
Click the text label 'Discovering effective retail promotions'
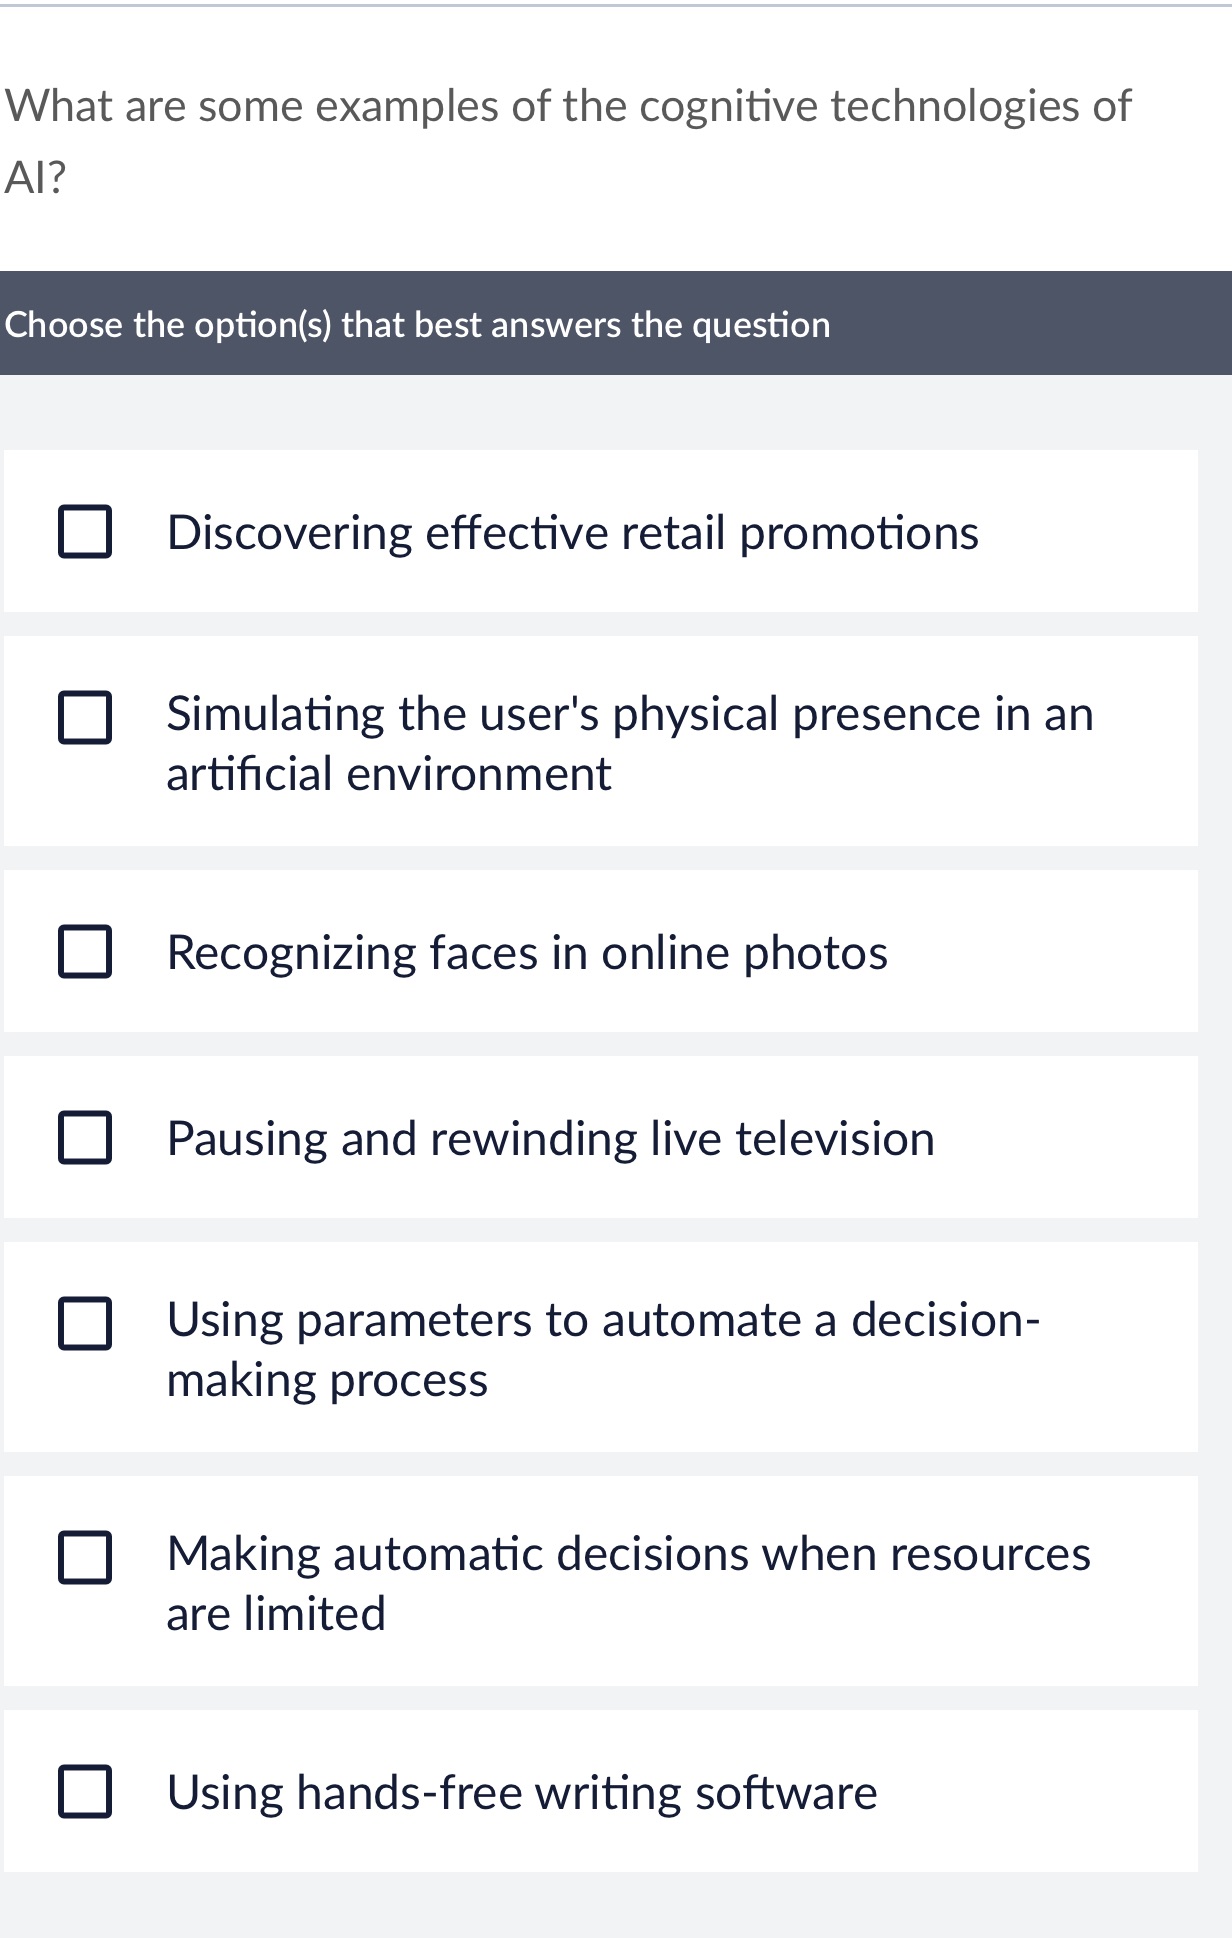573,533
